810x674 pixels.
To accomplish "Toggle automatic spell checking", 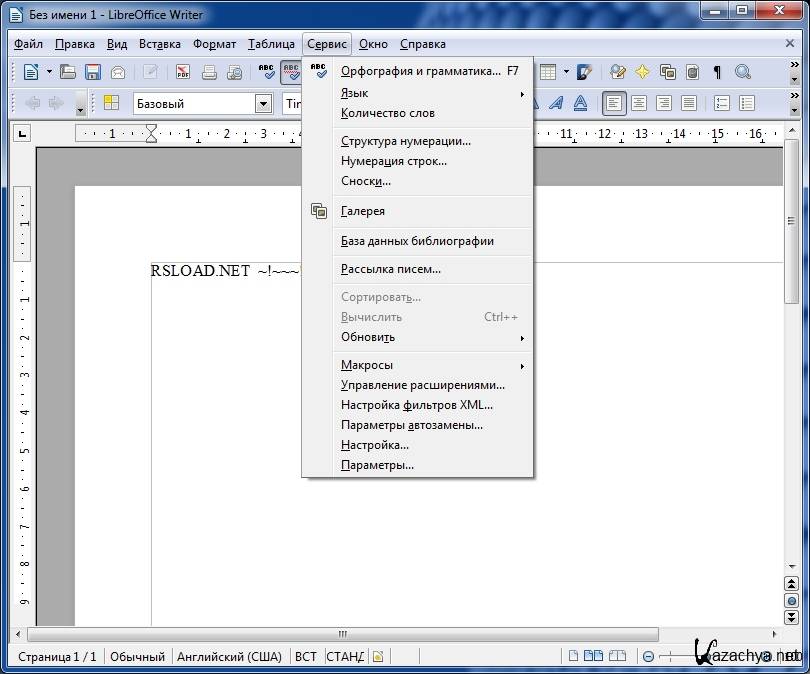I will [x=291, y=72].
